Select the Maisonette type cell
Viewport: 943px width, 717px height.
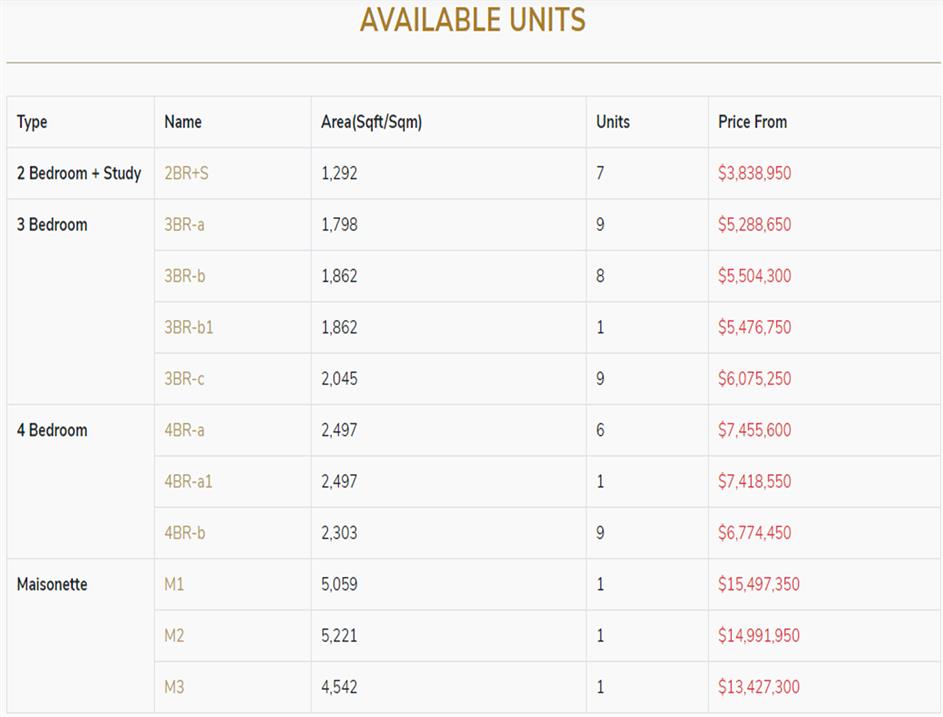52,584
